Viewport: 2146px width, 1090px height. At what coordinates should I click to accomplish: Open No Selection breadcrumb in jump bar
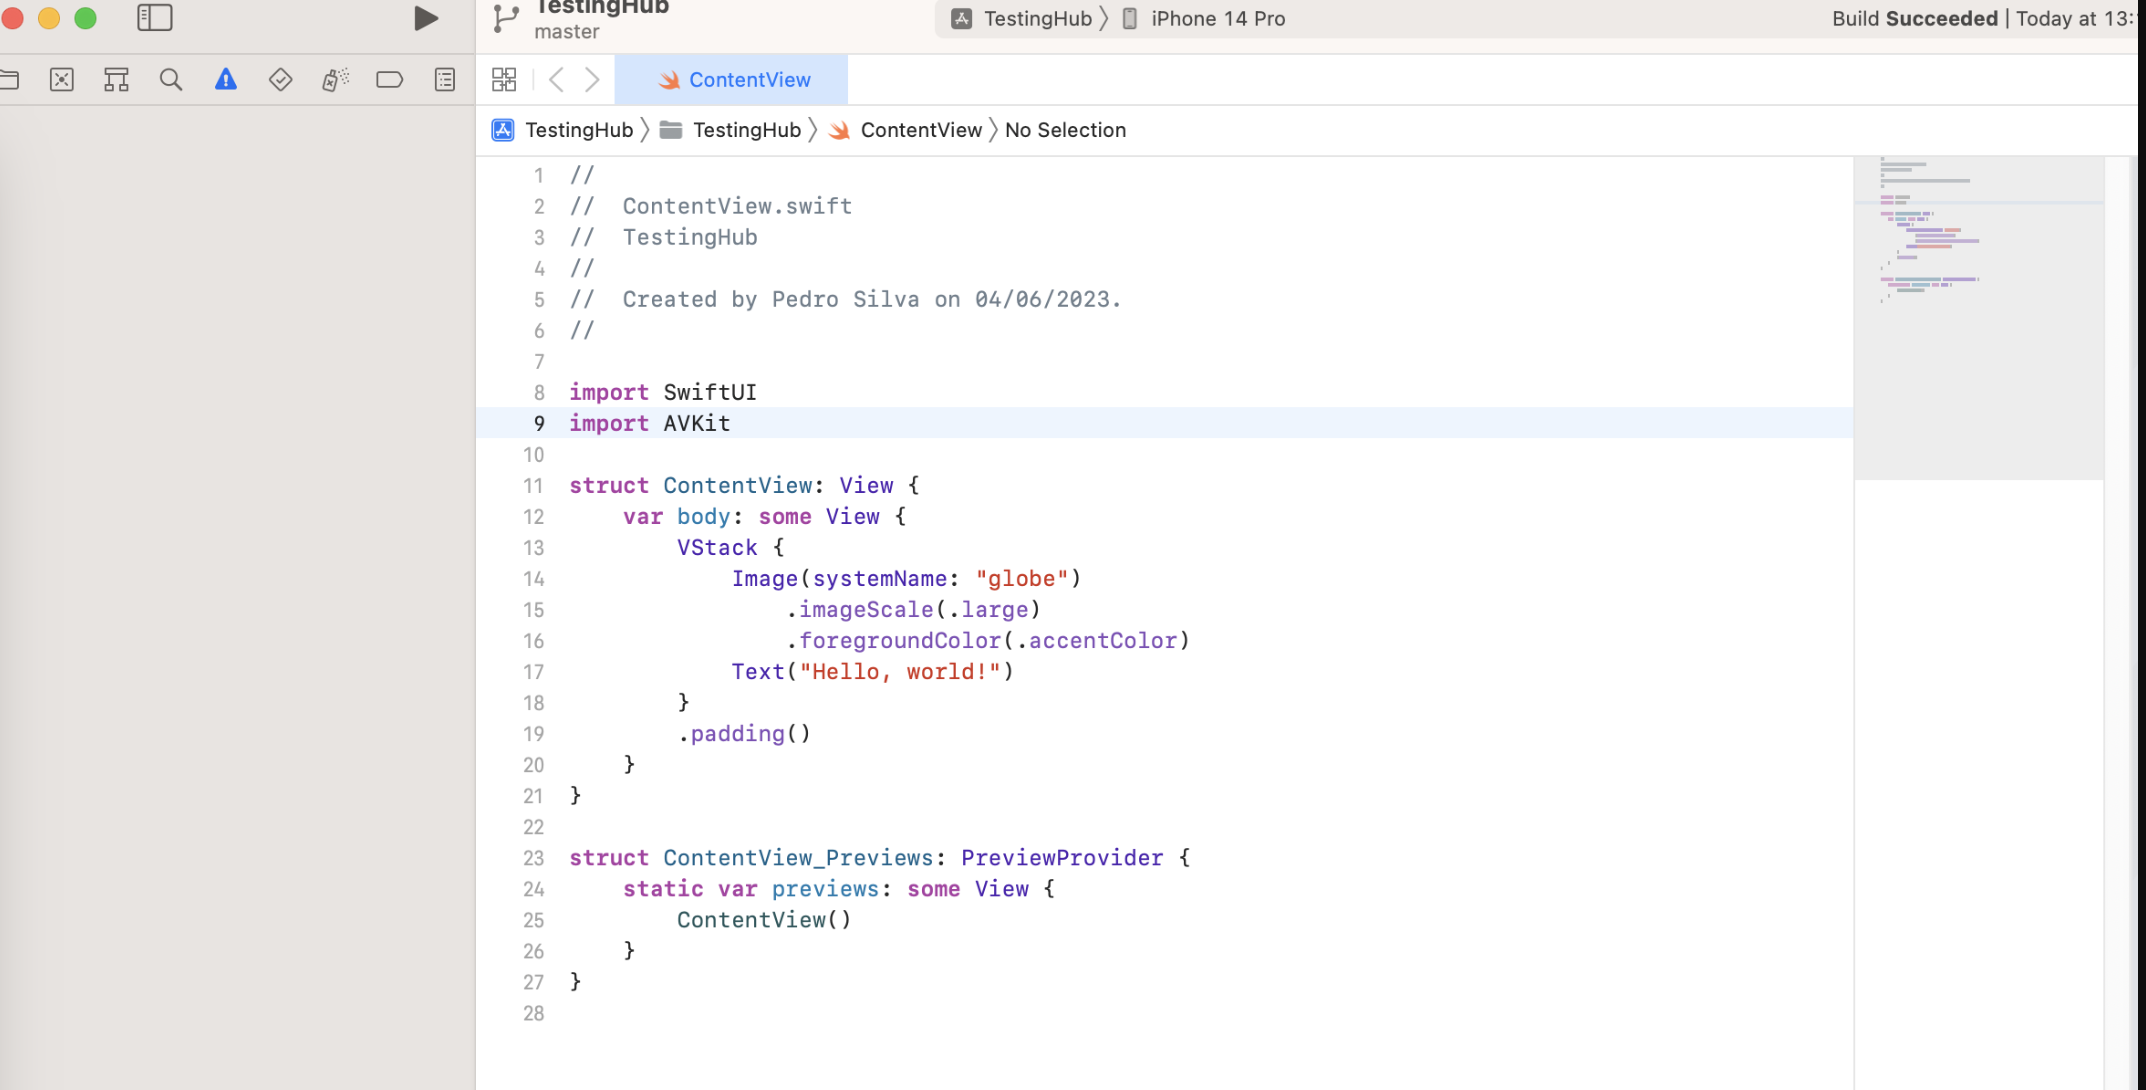coord(1065,130)
